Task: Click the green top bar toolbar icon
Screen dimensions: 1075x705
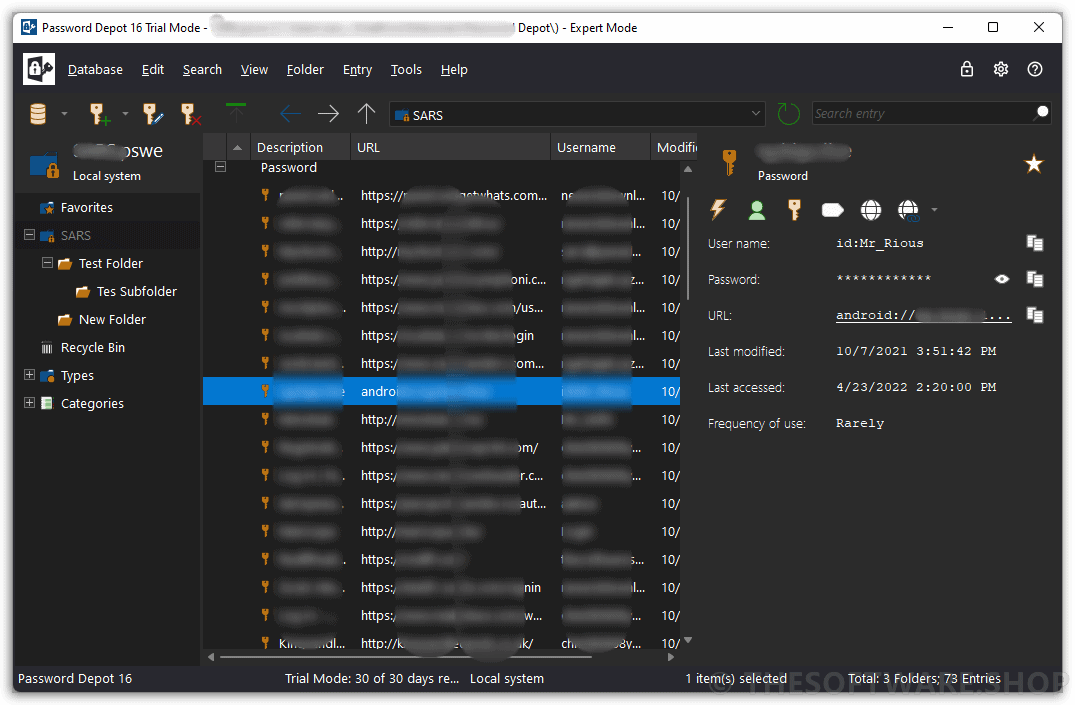Action: point(236,113)
